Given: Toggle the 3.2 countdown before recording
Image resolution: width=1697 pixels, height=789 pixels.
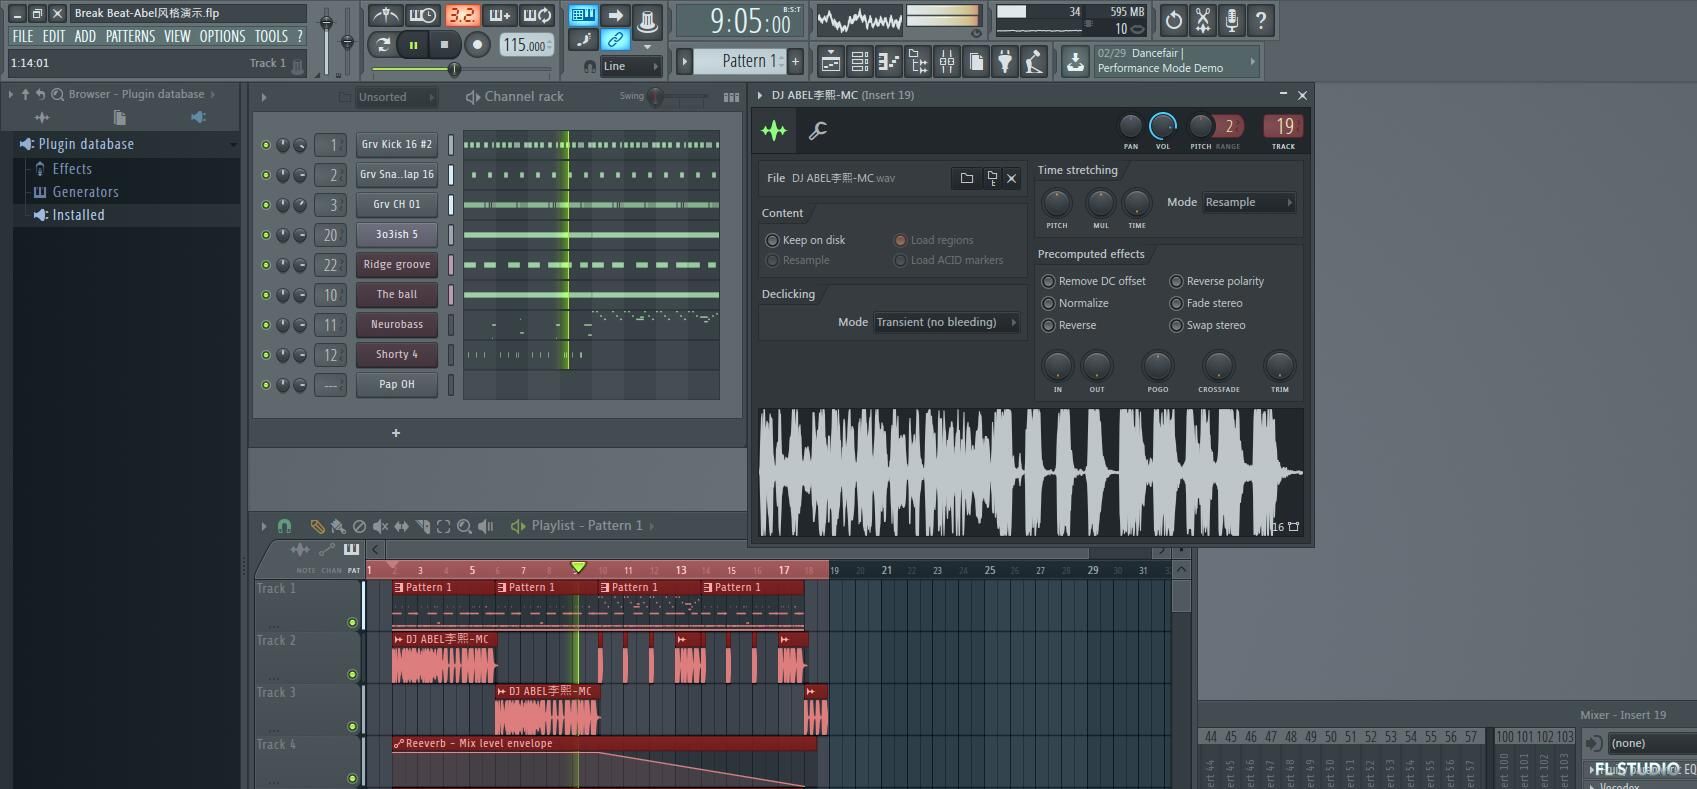Looking at the screenshot, I should (x=461, y=16).
